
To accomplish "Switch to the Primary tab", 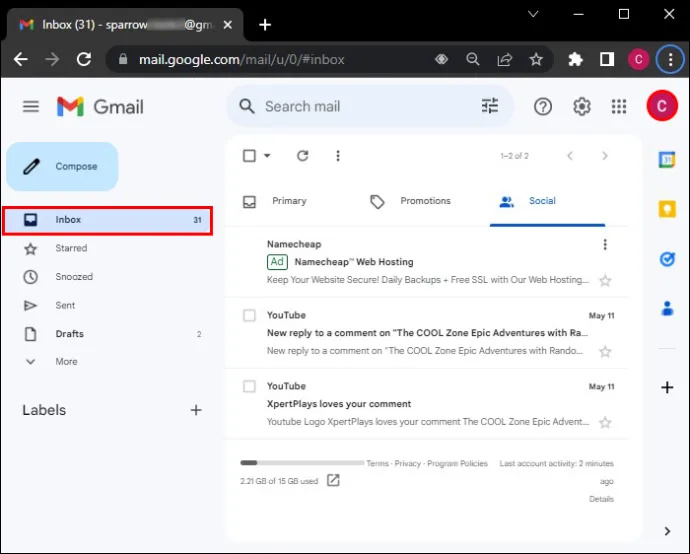I will tap(275, 202).
